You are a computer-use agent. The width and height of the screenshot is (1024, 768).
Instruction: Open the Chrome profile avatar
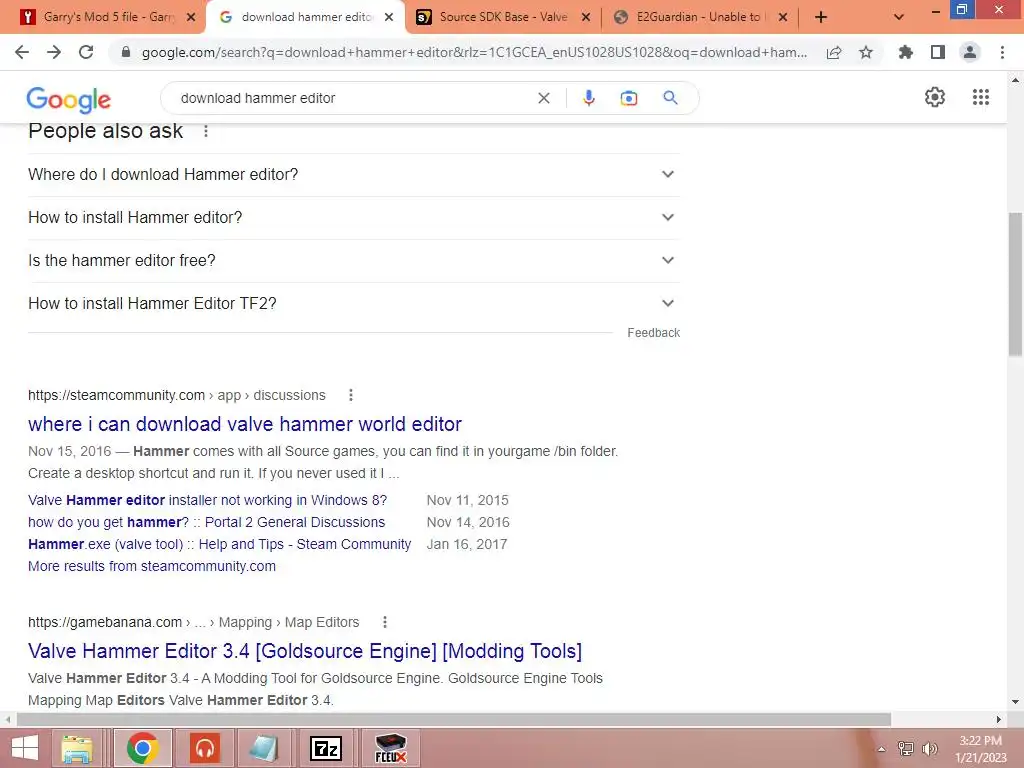[970, 52]
